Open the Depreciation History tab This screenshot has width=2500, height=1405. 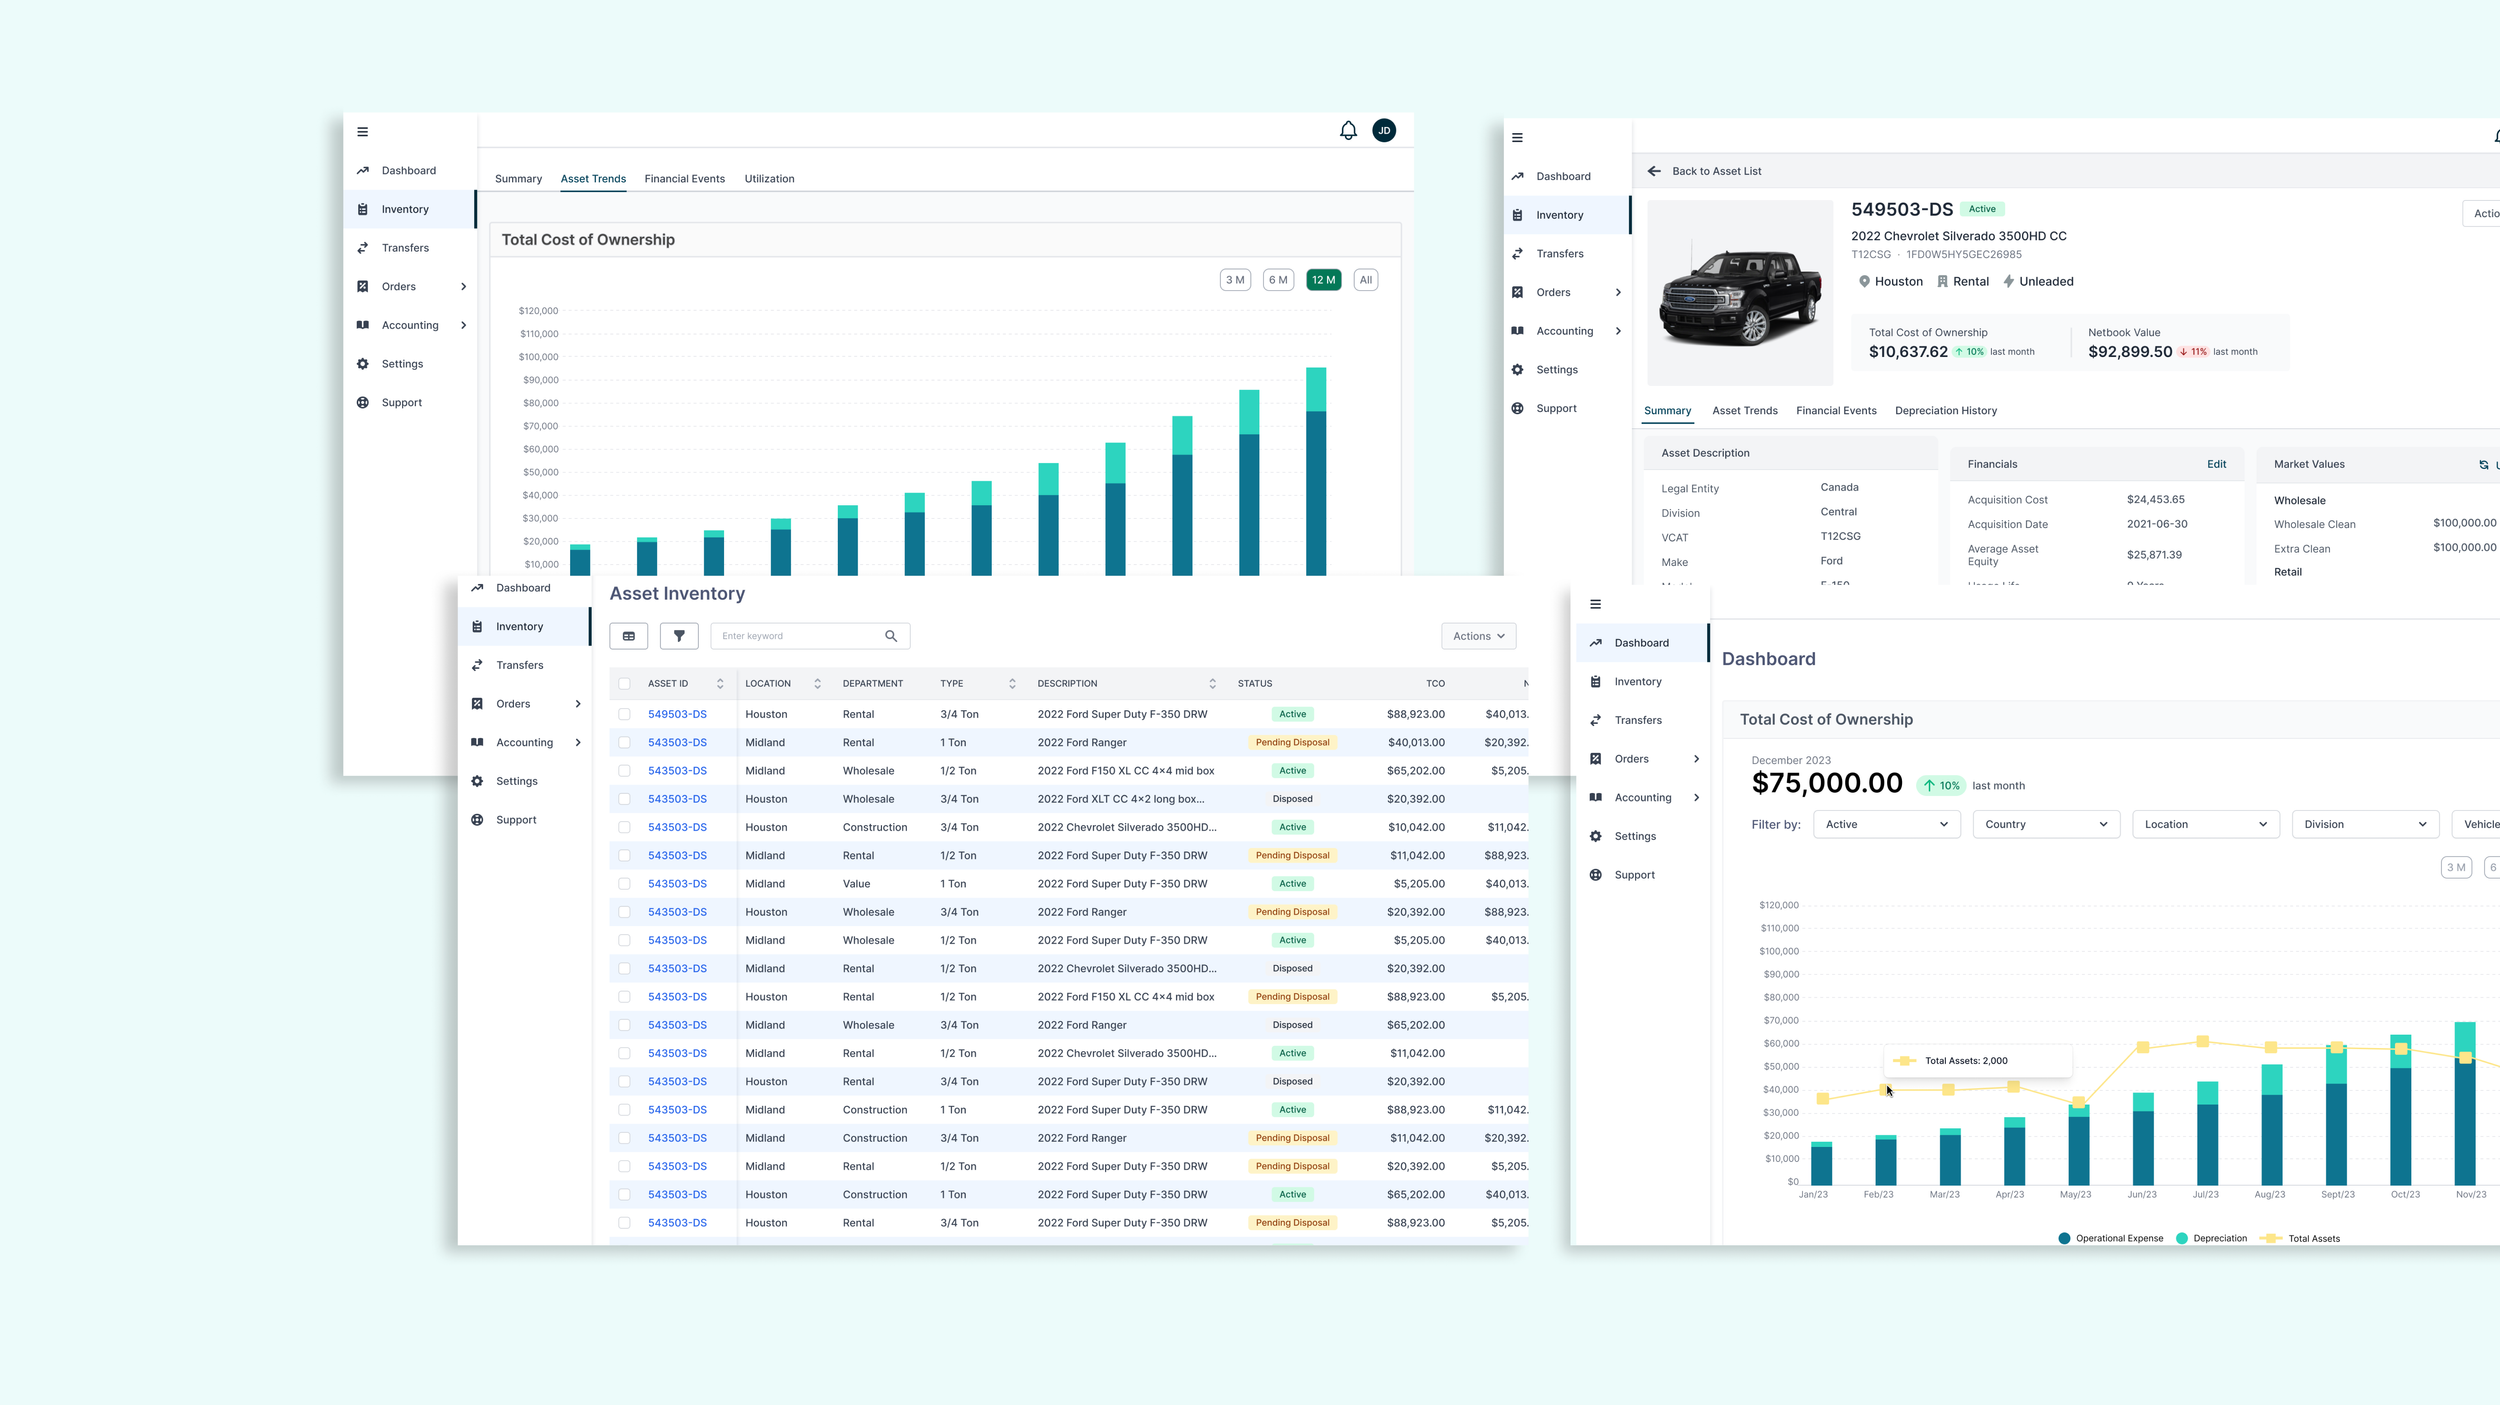(x=1945, y=411)
